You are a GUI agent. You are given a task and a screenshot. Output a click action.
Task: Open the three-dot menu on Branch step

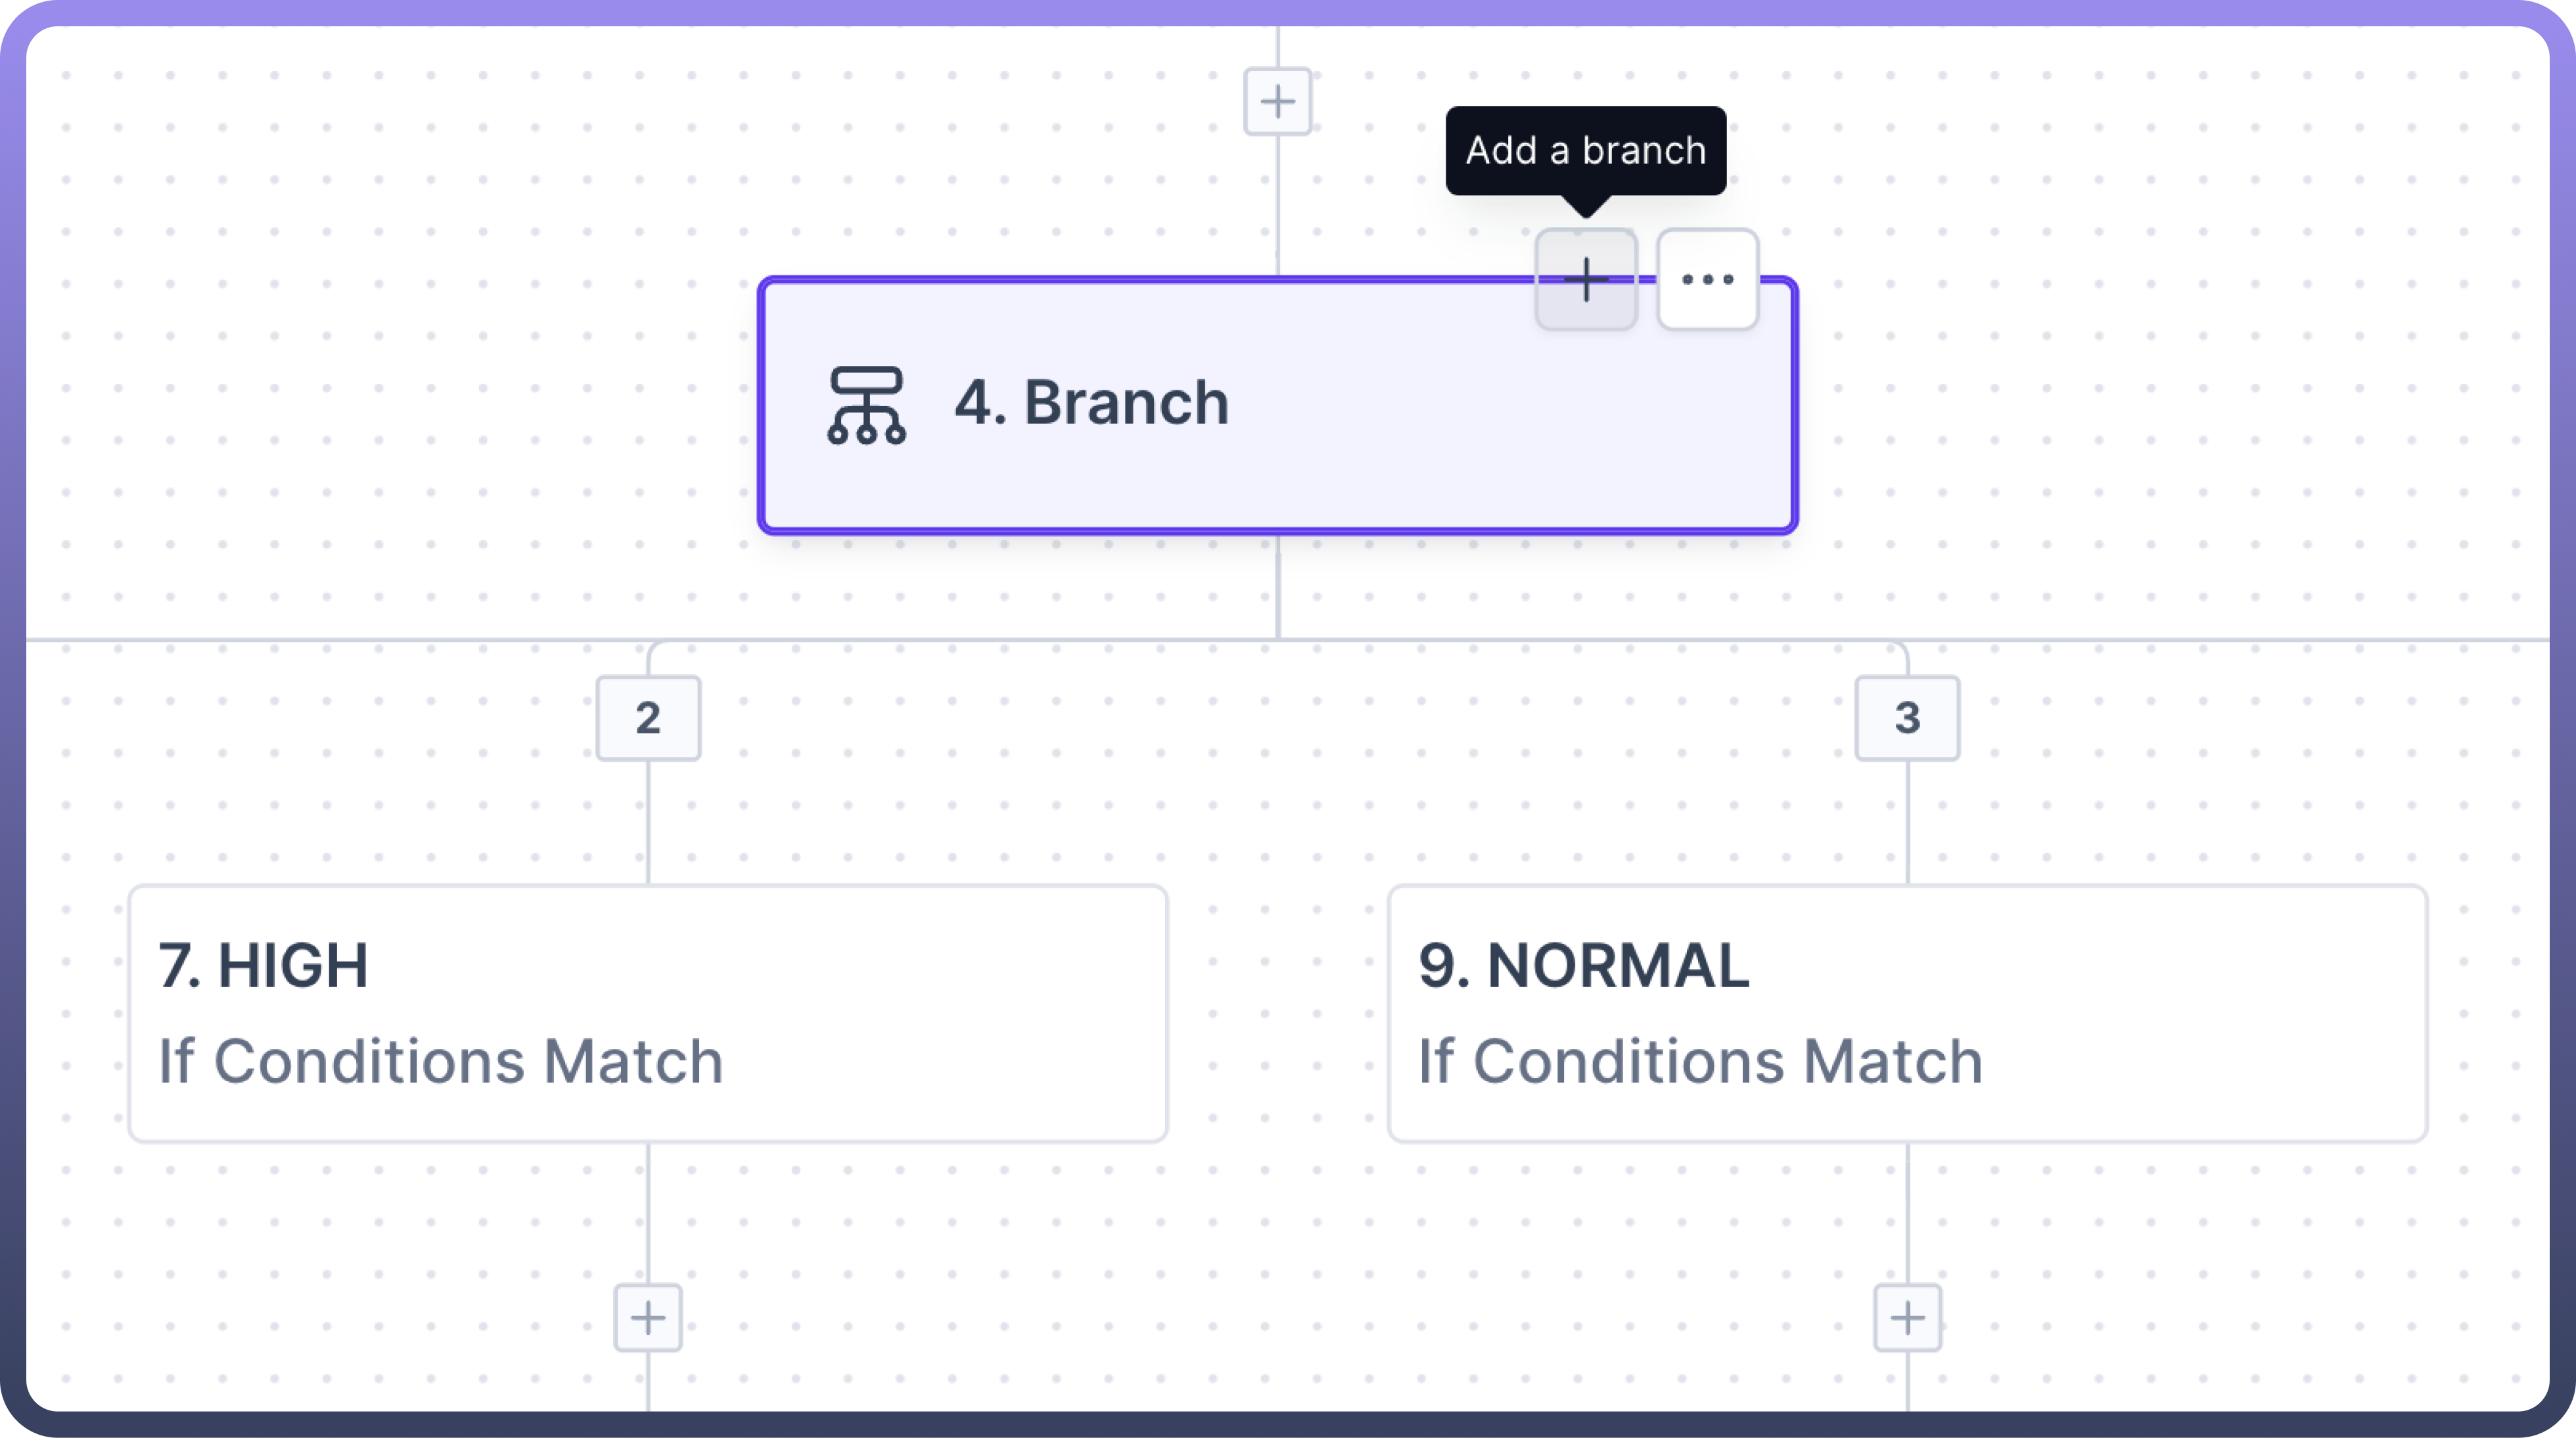1707,279
